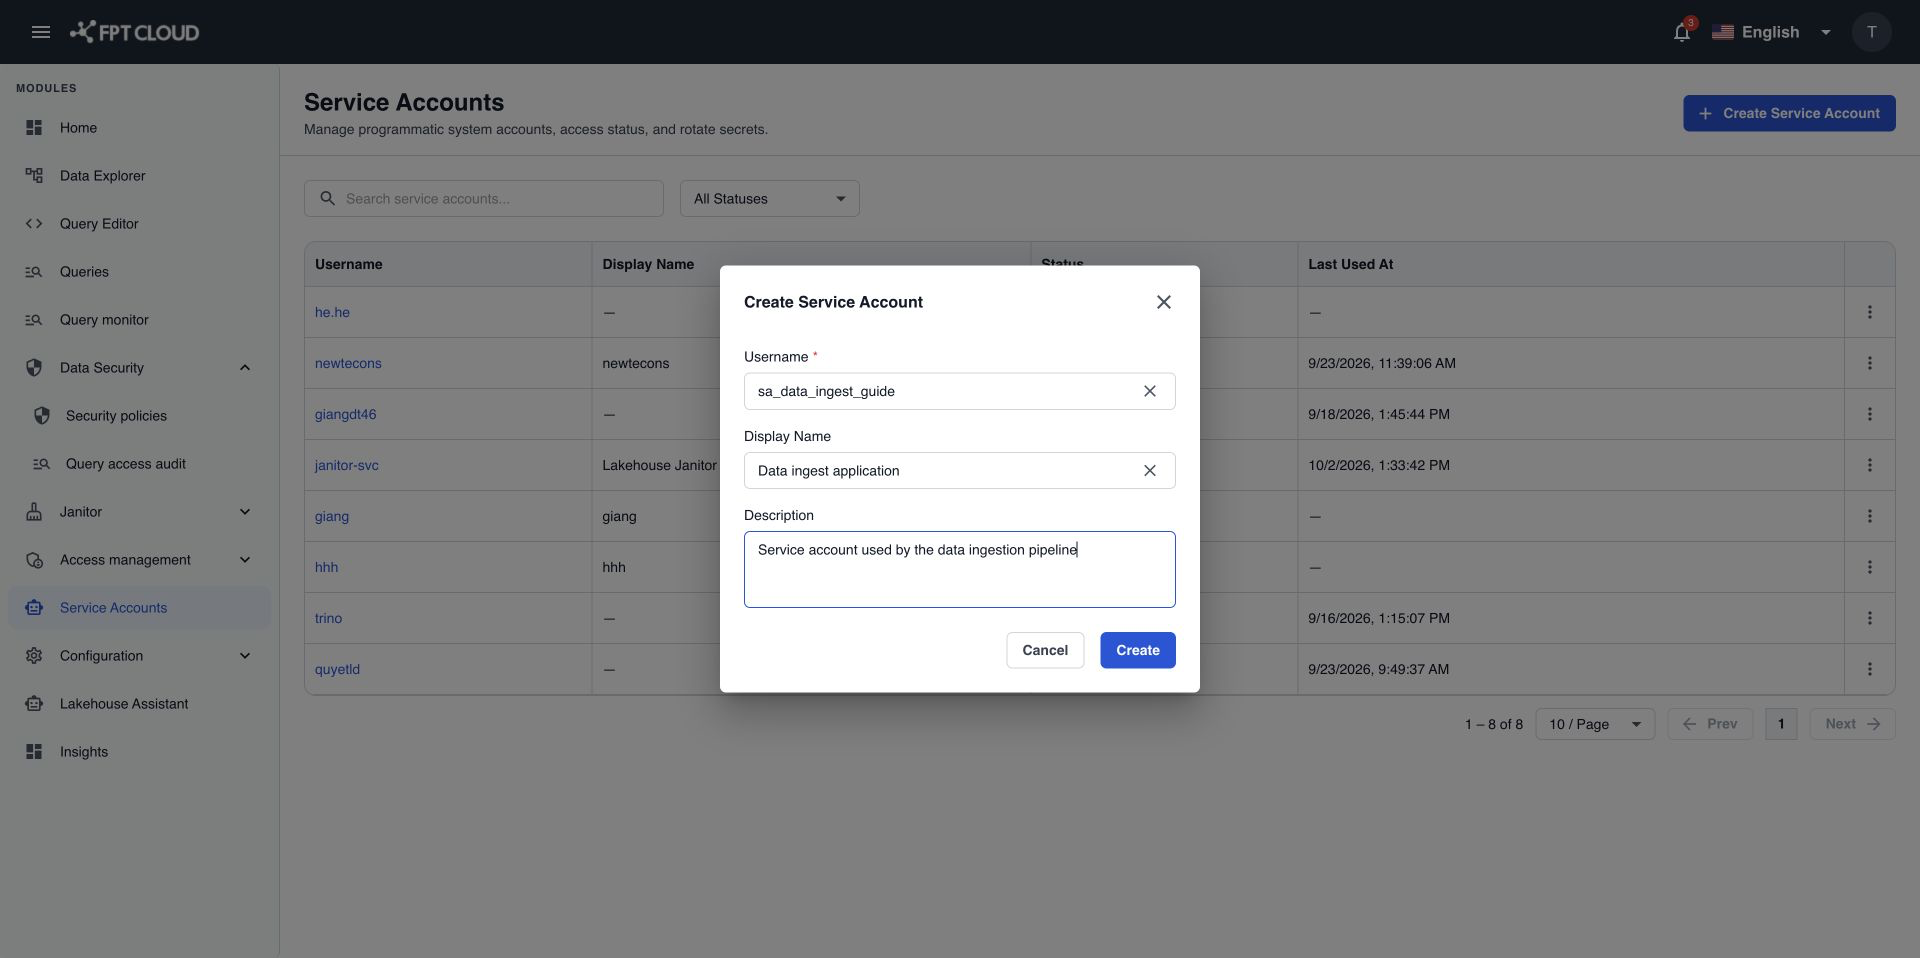
Task: Expand the Janitor section
Action: pyautogui.click(x=245, y=512)
